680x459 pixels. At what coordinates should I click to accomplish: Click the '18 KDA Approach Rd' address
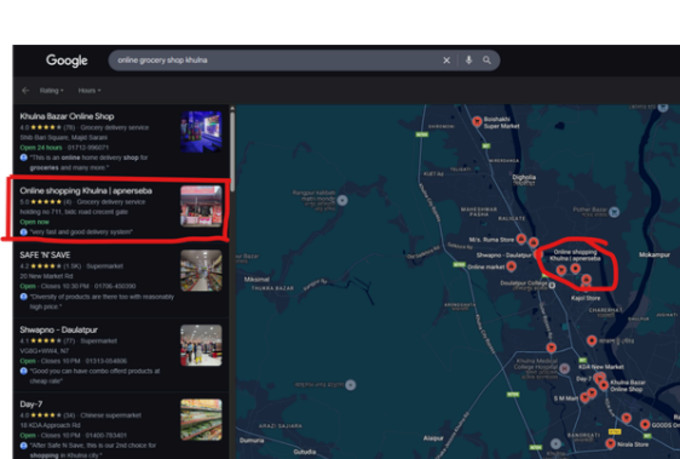point(50,425)
